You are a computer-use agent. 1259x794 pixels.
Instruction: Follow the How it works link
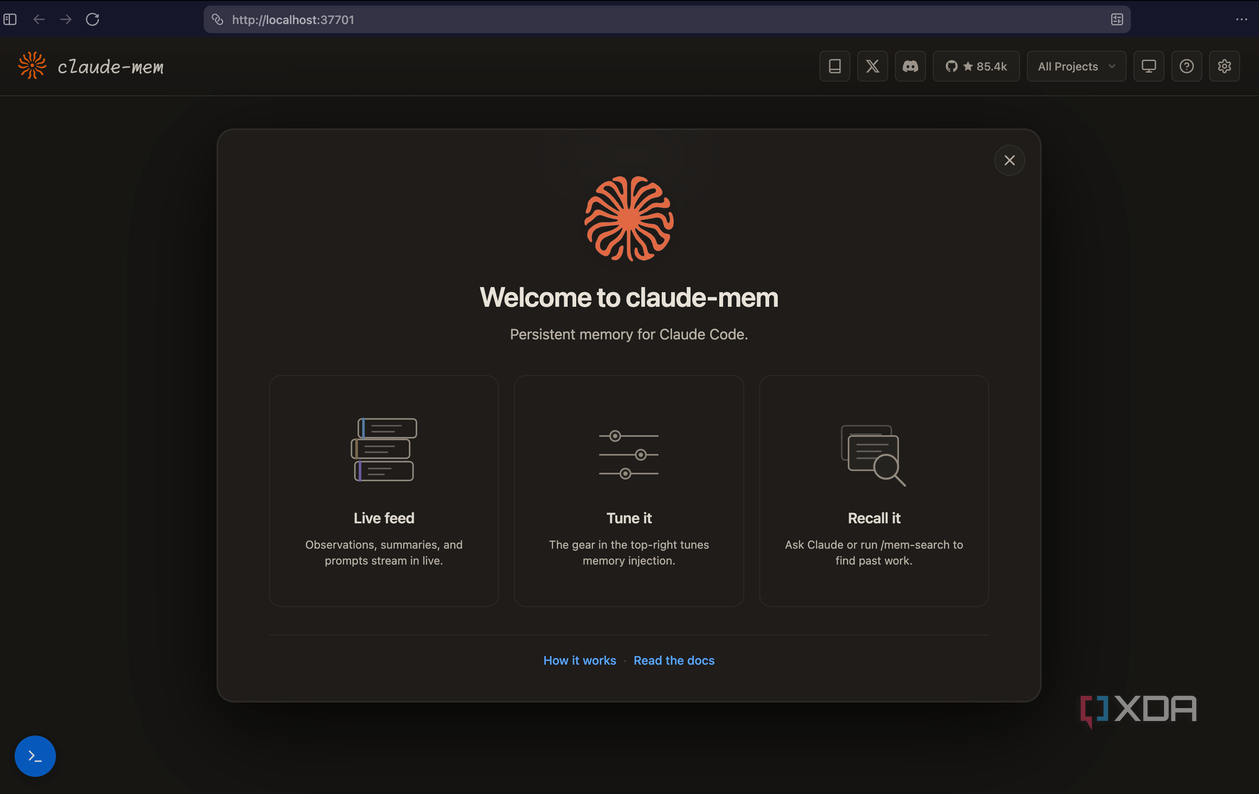(x=580, y=660)
